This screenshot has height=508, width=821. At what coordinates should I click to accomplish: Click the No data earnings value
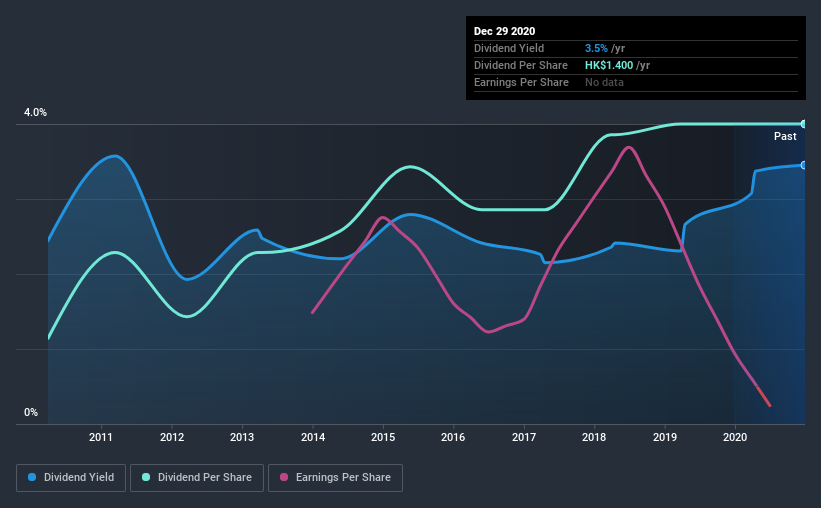[604, 82]
